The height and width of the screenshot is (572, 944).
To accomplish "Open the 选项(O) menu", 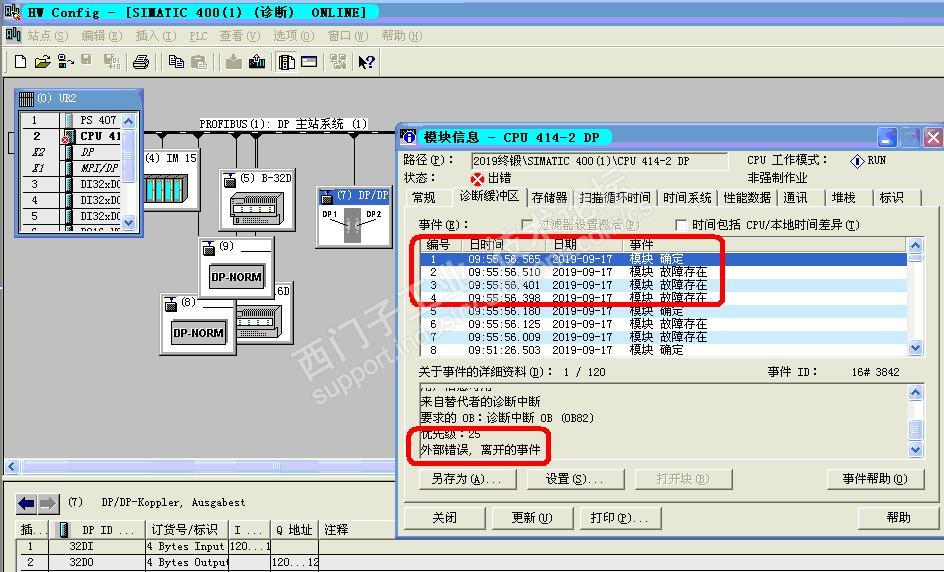I will coord(294,36).
